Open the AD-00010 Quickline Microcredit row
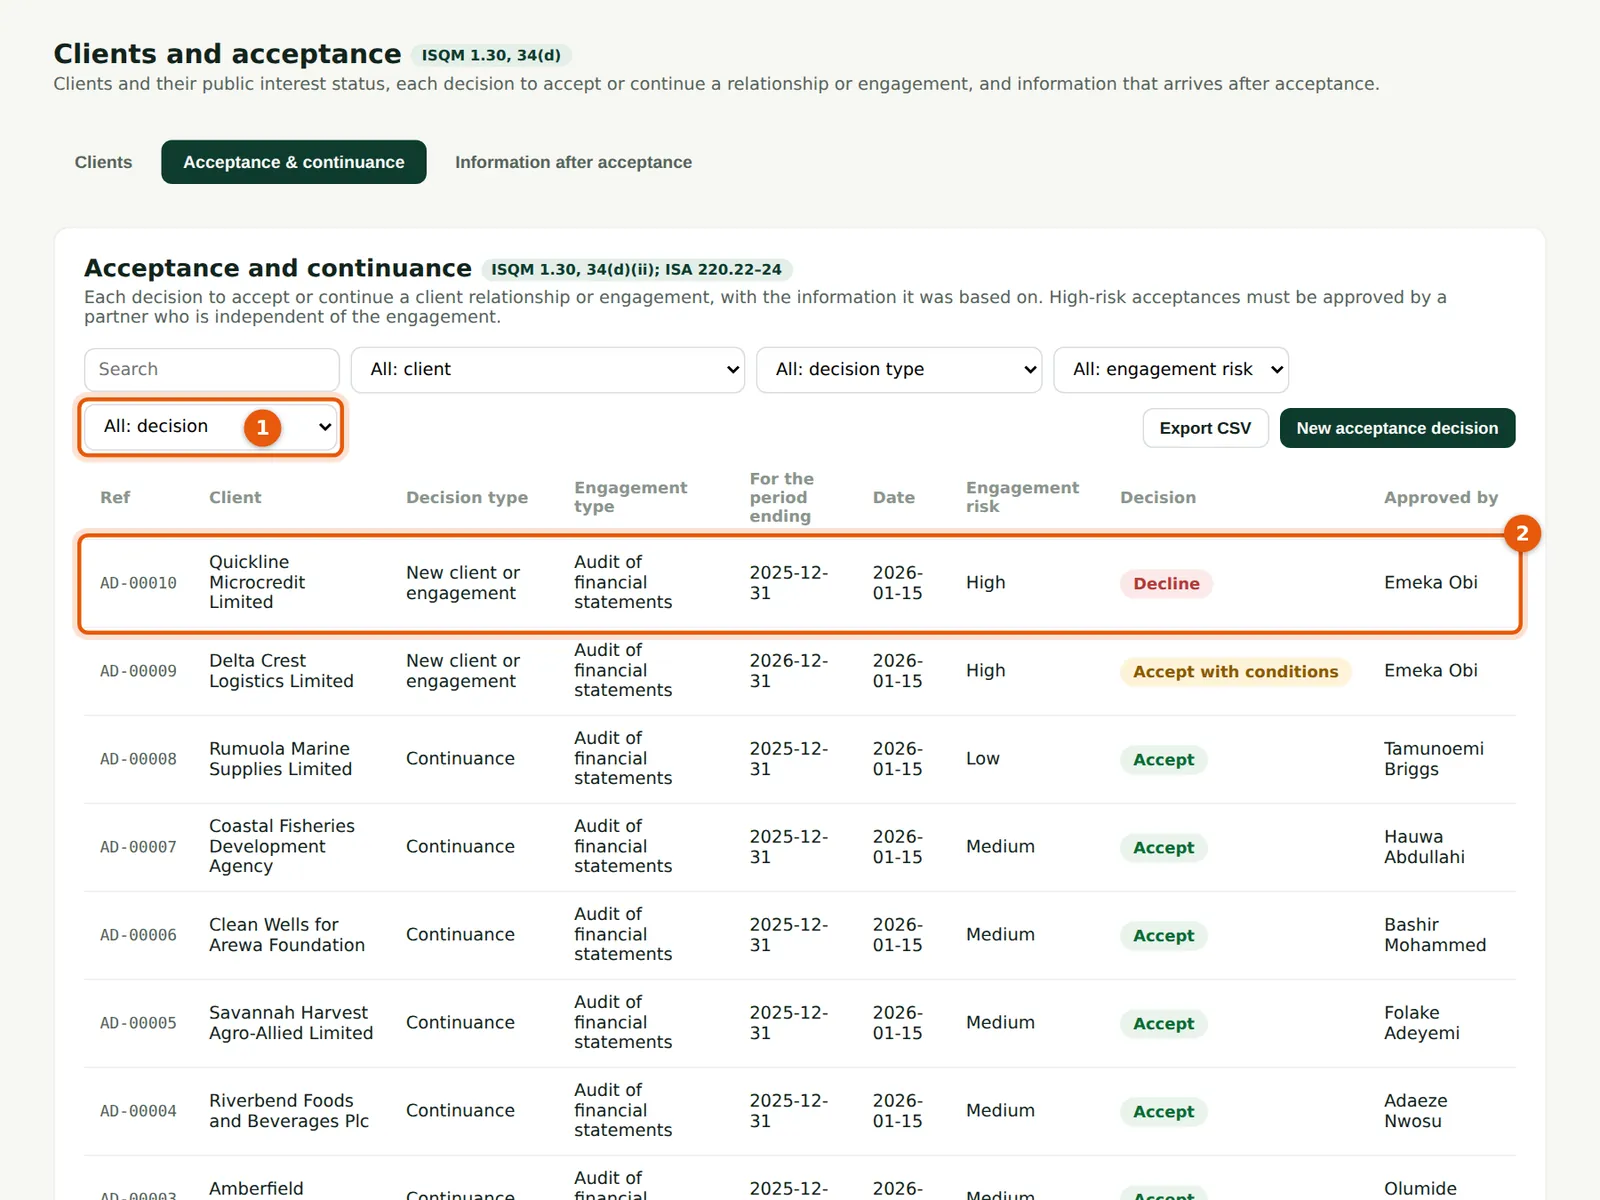Viewport: 1600px width, 1200px height. pyautogui.click(x=800, y=584)
